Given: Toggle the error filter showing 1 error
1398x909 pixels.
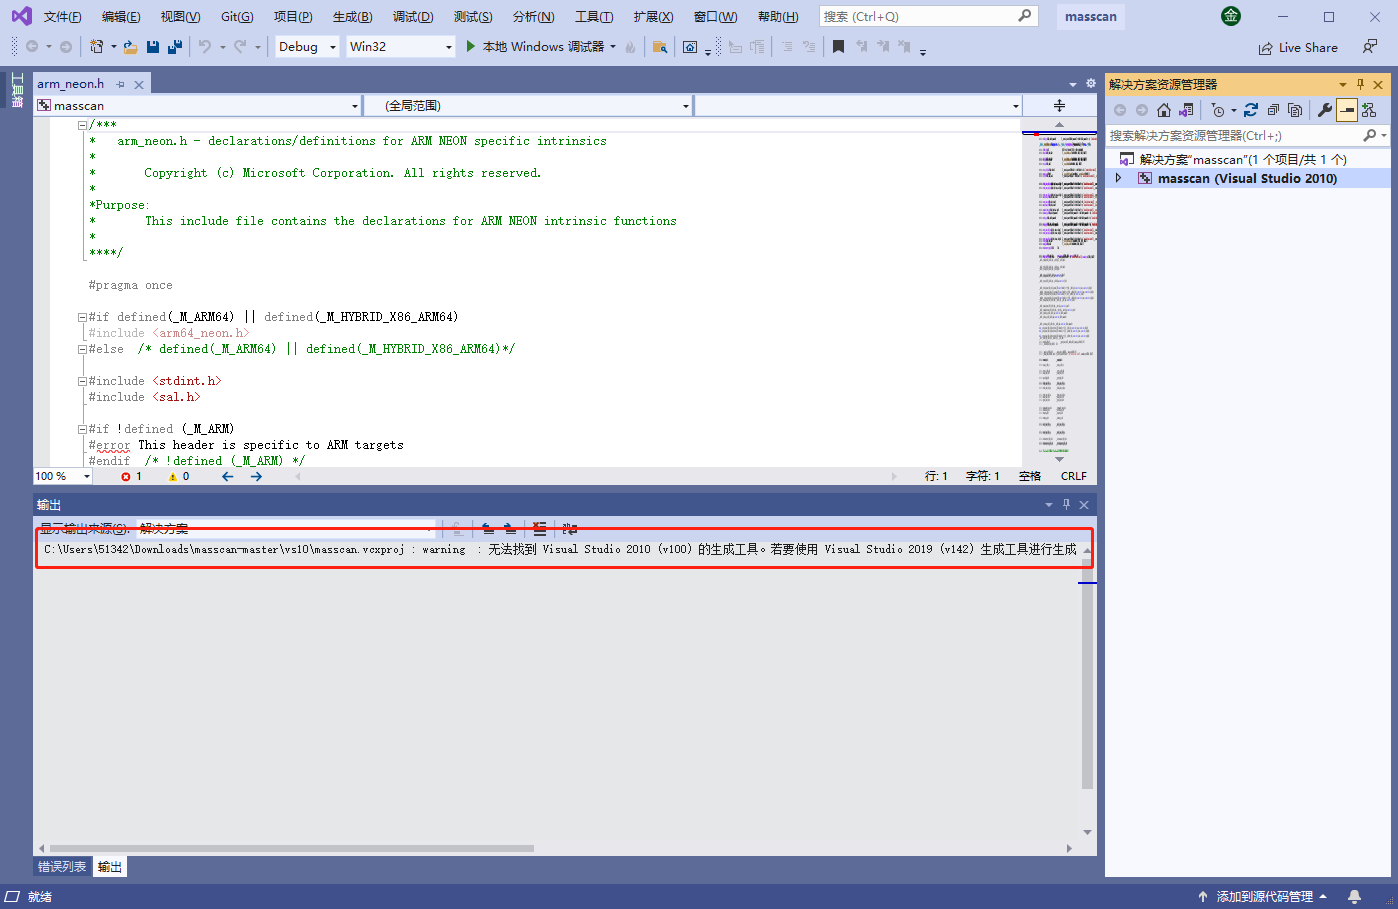Looking at the screenshot, I should tap(130, 476).
